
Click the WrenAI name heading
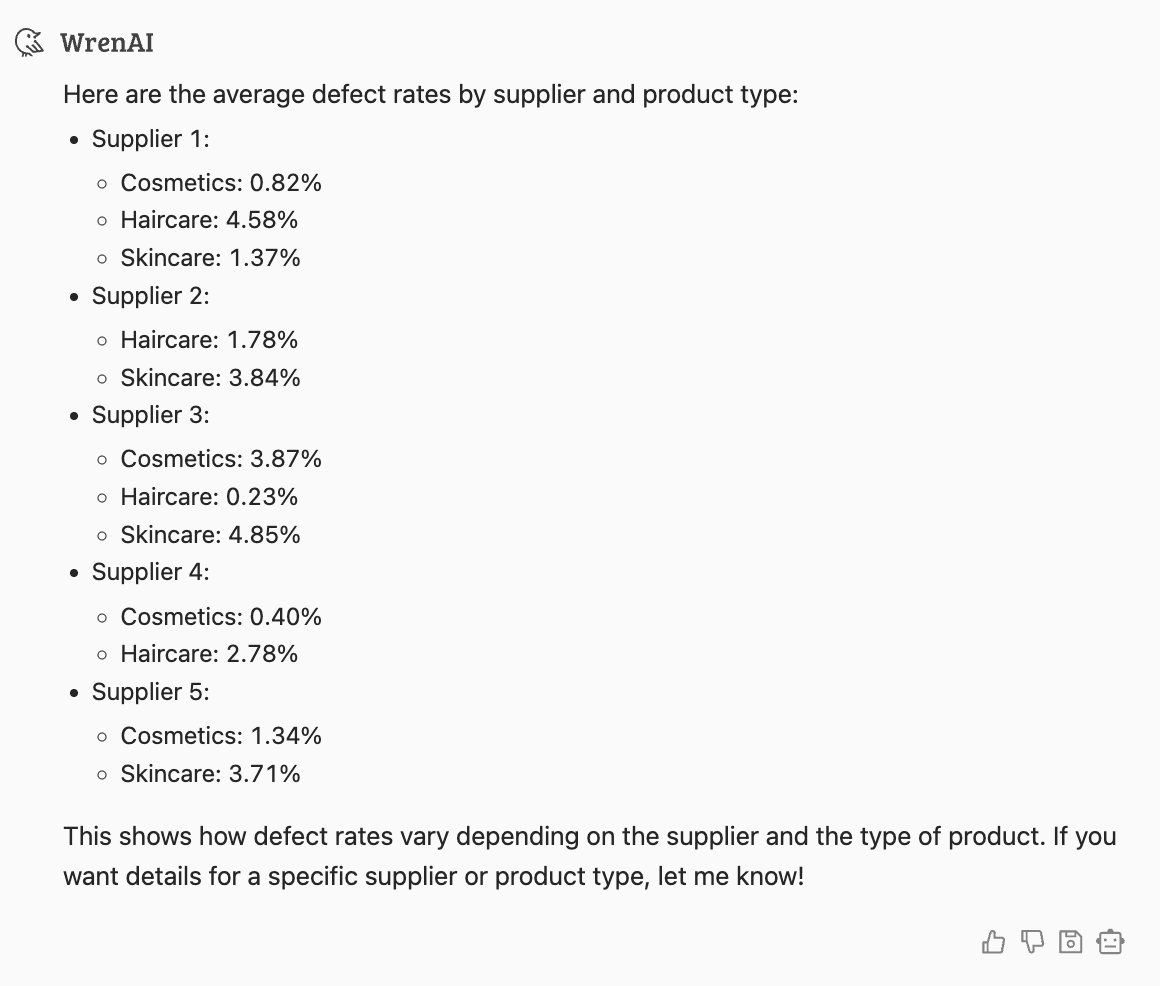pos(106,43)
